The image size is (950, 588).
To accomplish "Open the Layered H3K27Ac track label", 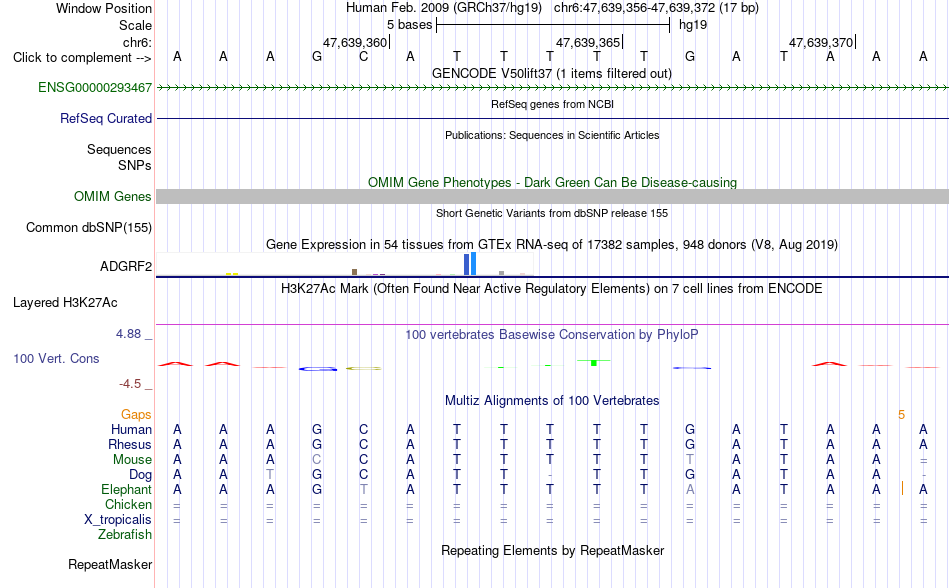I will (65, 303).
